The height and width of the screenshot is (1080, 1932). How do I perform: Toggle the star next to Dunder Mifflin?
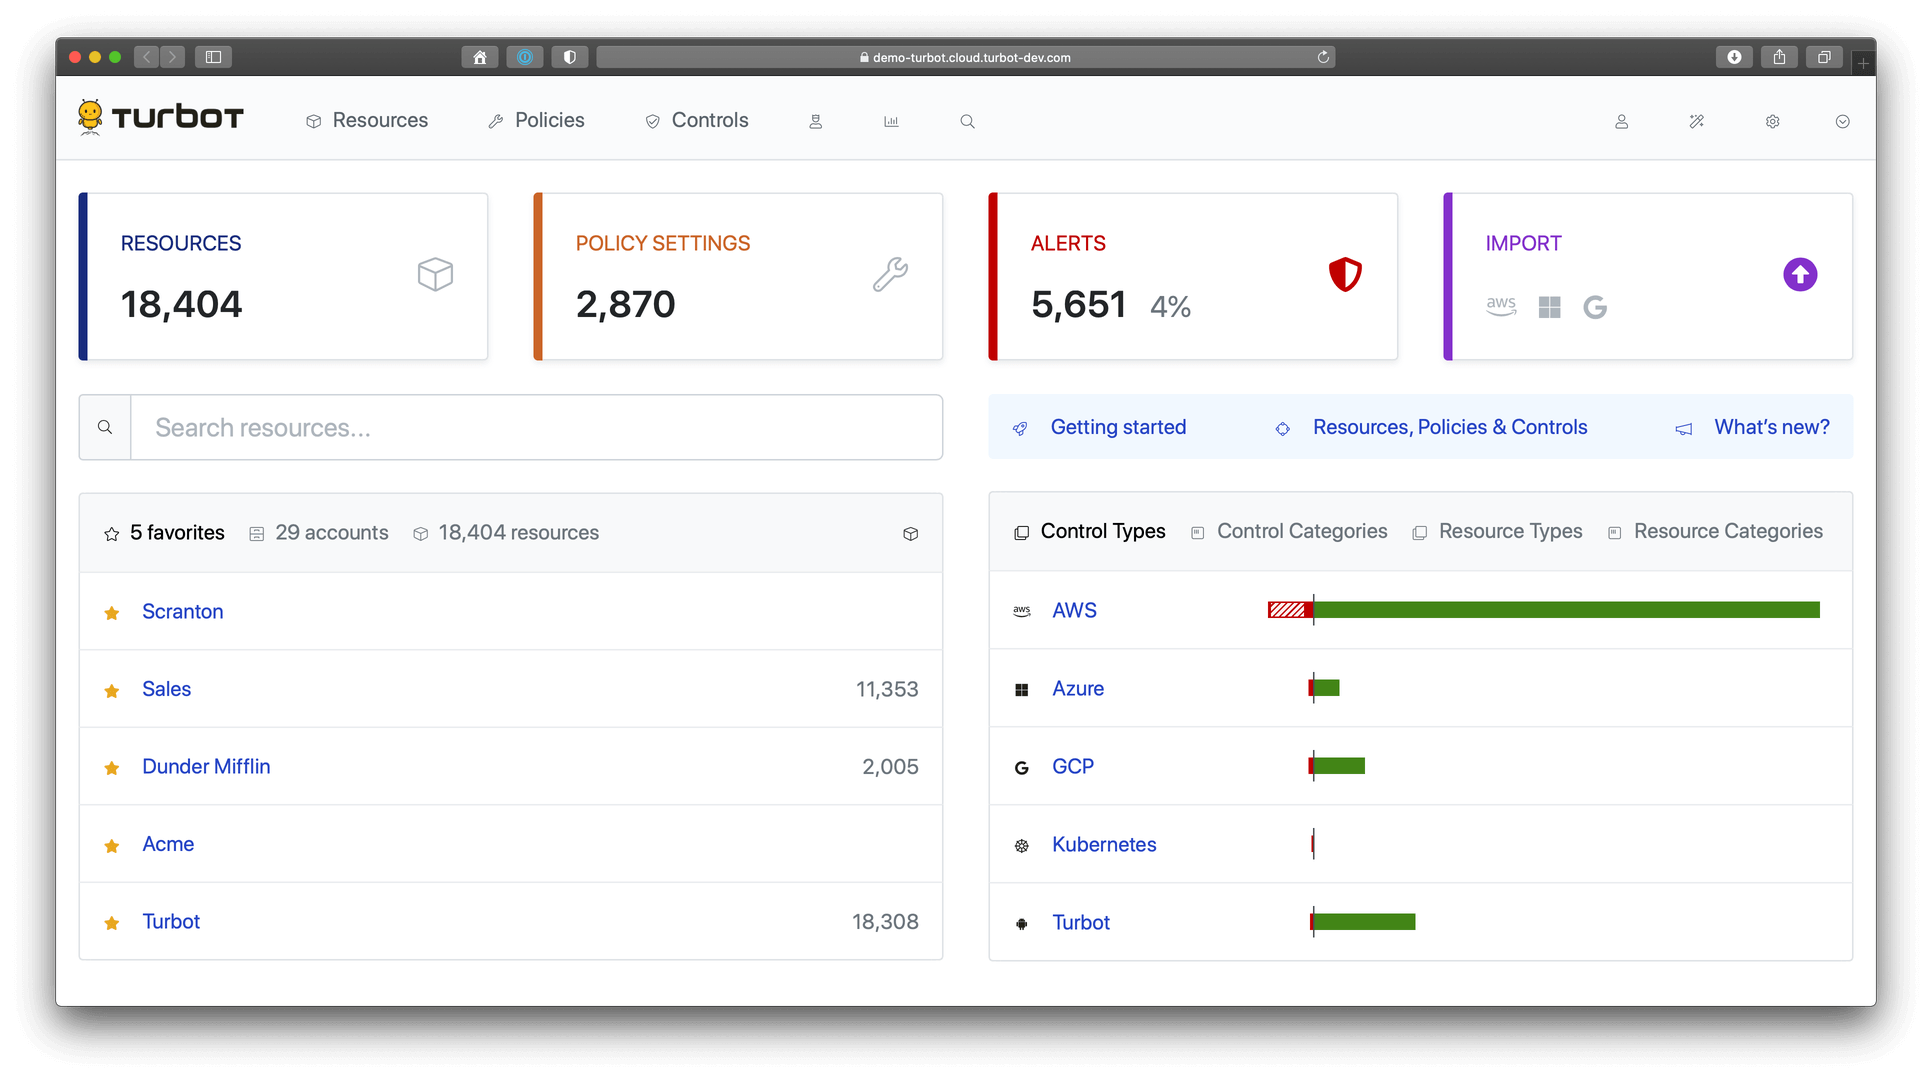point(112,768)
